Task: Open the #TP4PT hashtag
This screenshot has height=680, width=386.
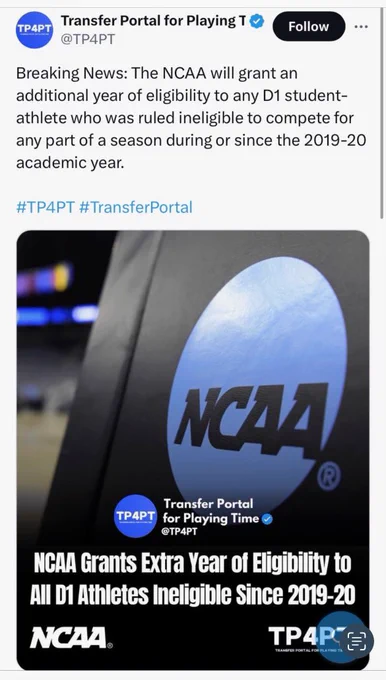Action: 46,207
